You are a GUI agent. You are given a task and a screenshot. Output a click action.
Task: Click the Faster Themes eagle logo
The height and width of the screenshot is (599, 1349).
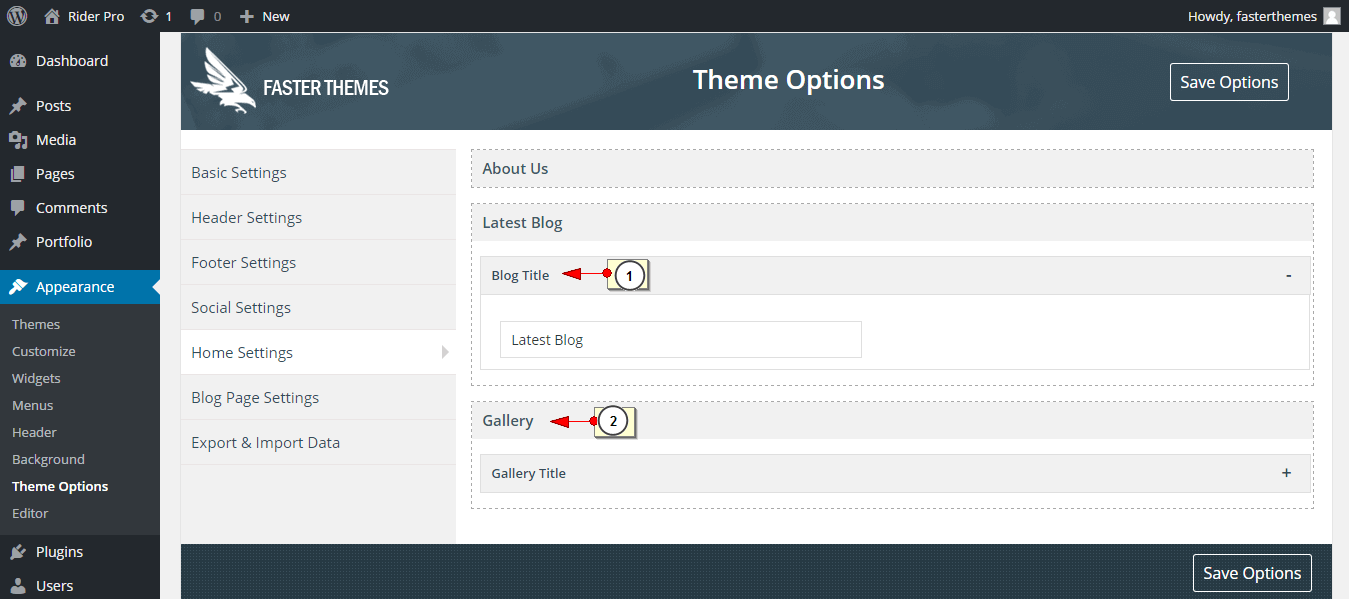(x=223, y=80)
